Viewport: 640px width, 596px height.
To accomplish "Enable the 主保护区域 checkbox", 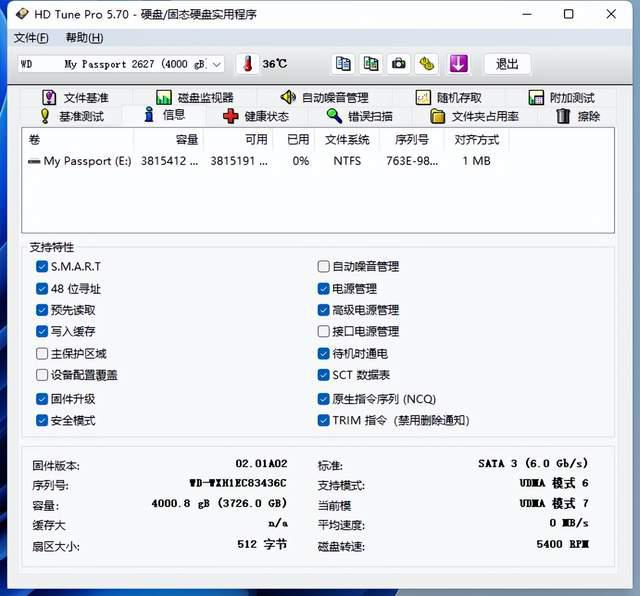I will click(x=42, y=354).
